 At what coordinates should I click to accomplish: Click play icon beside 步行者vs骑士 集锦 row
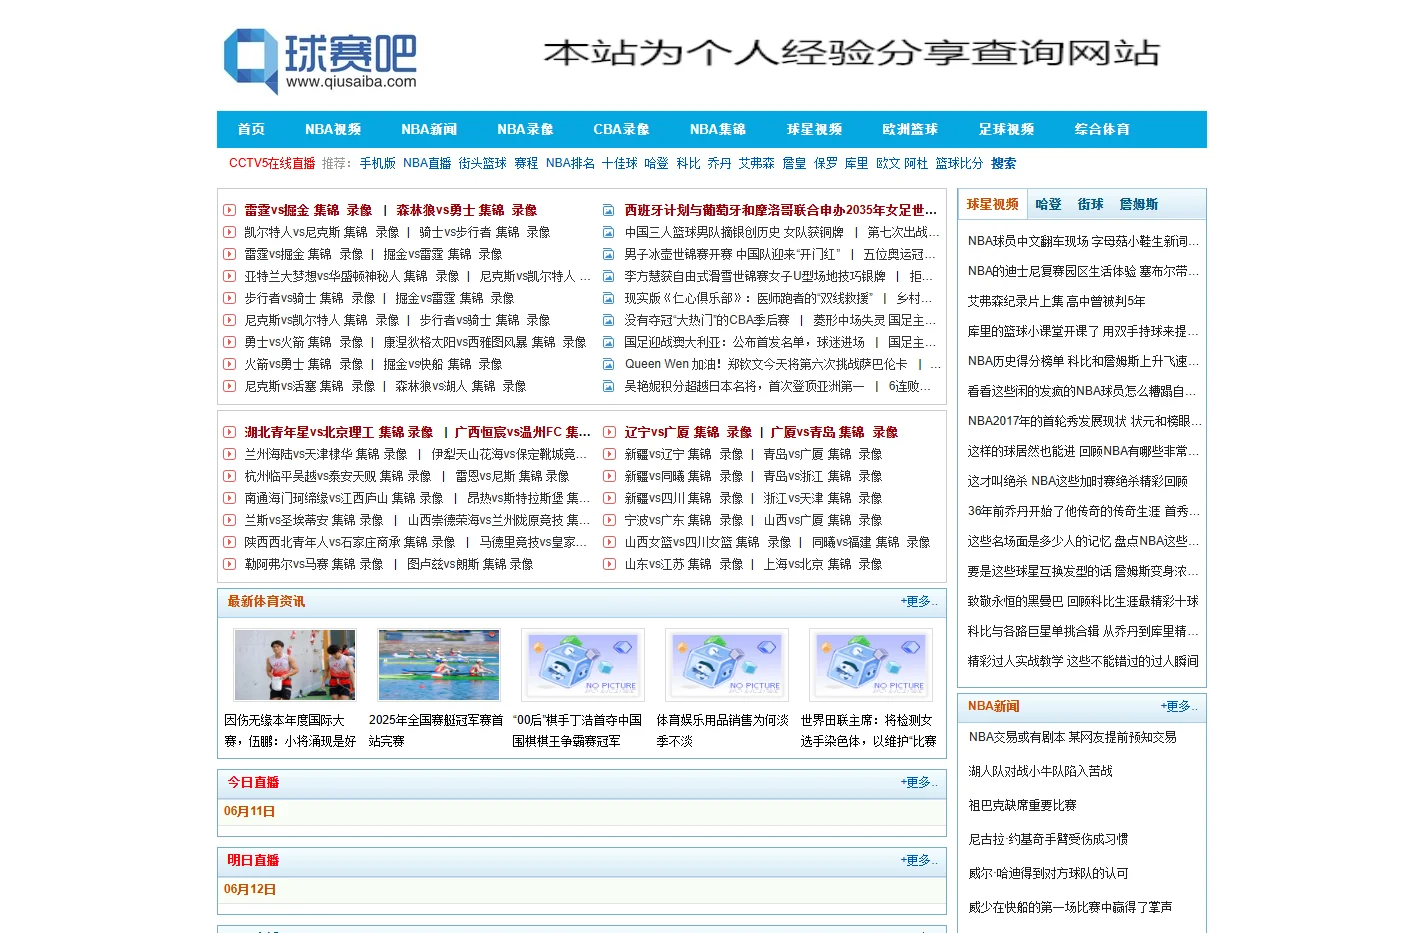[229, 298]
